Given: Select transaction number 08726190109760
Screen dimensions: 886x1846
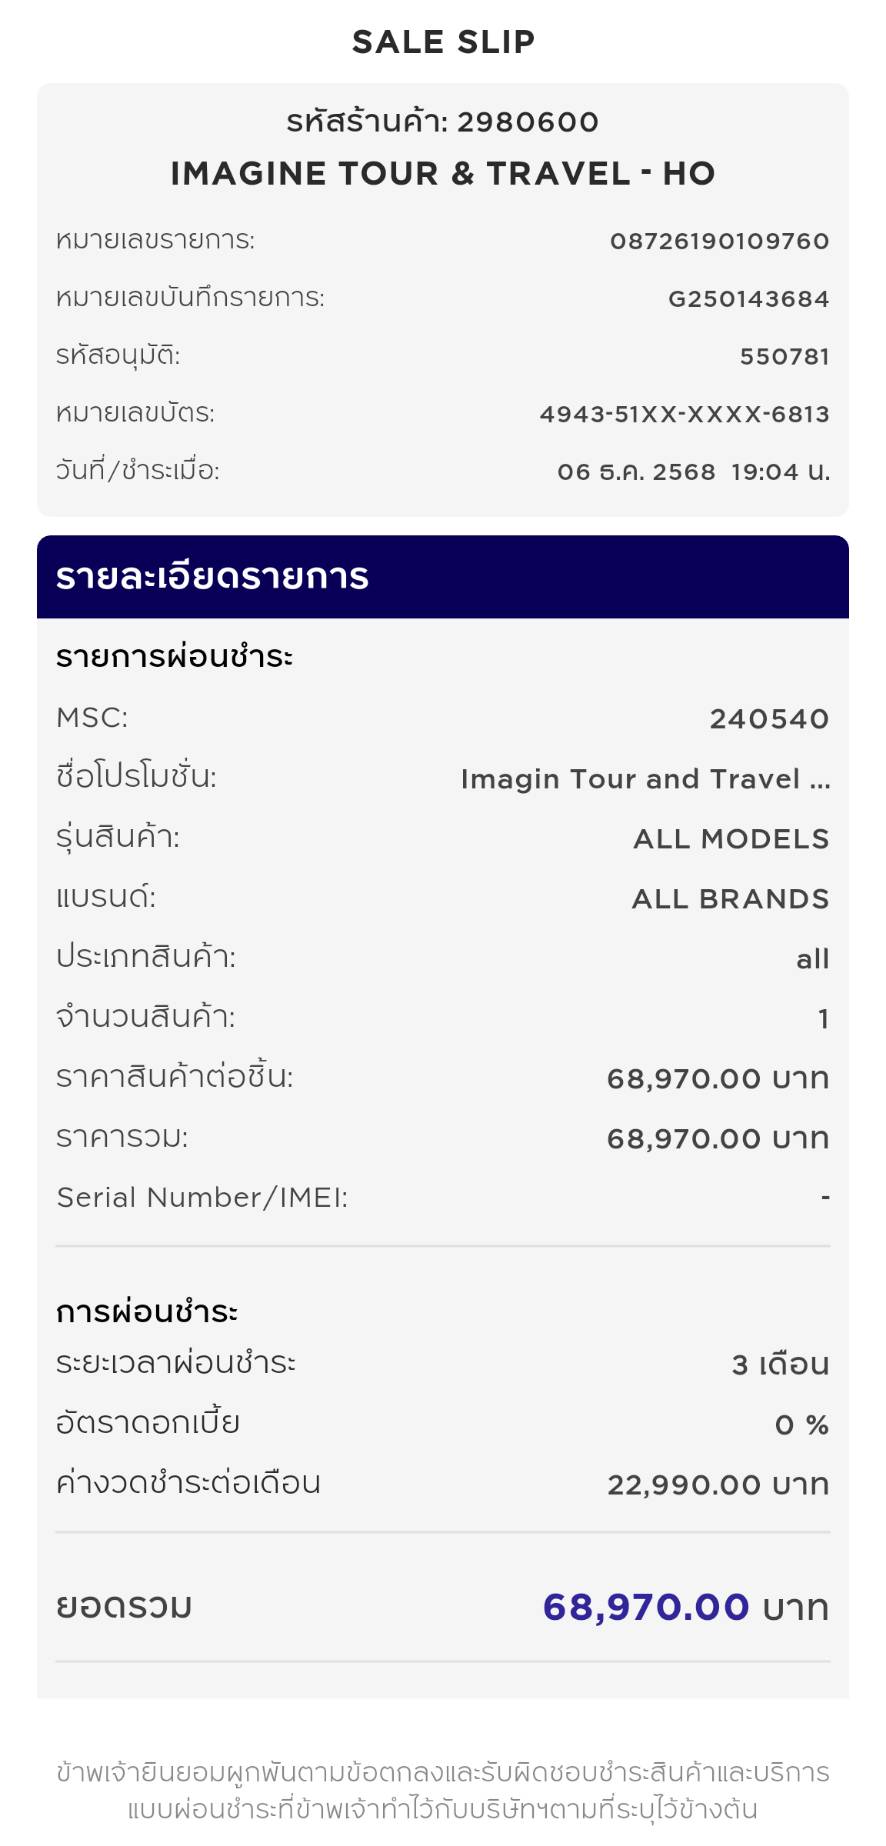Looking at the screenshot, I should pyautogui.click(x=719, y=241).
